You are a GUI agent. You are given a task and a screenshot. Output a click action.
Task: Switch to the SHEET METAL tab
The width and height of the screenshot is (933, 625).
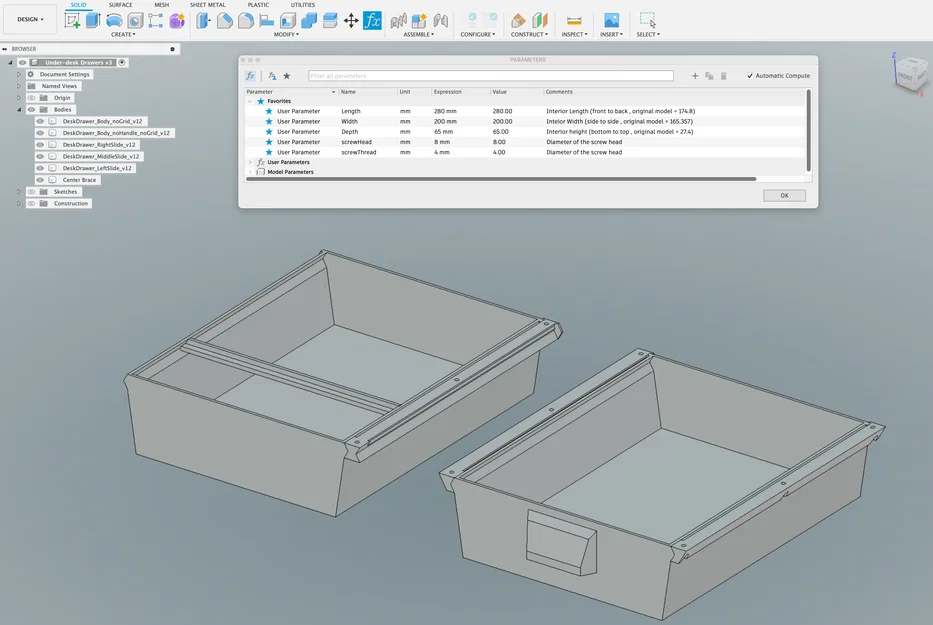click(x=207, y=4)
